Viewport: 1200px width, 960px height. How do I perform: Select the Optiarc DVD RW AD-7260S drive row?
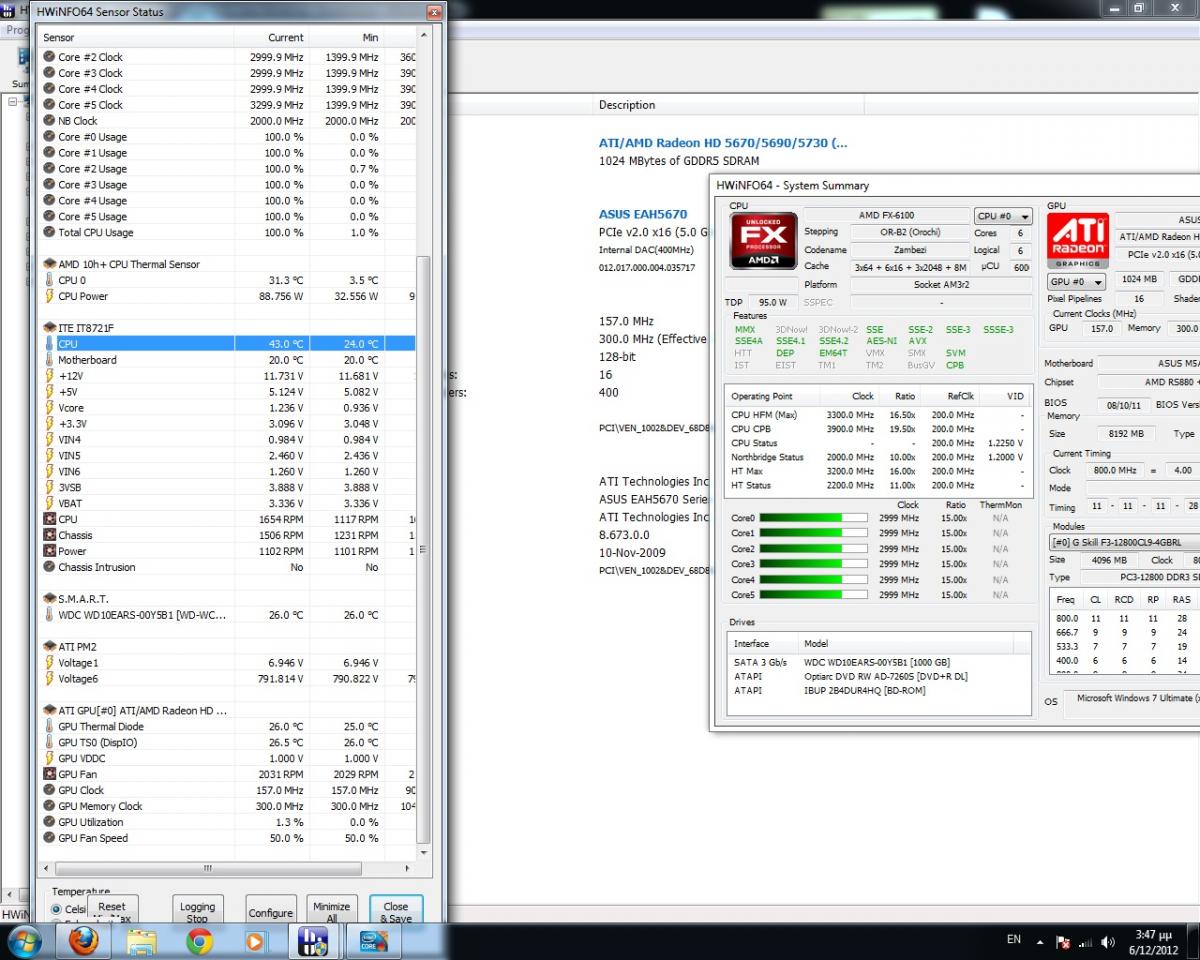tap(877, 676)
